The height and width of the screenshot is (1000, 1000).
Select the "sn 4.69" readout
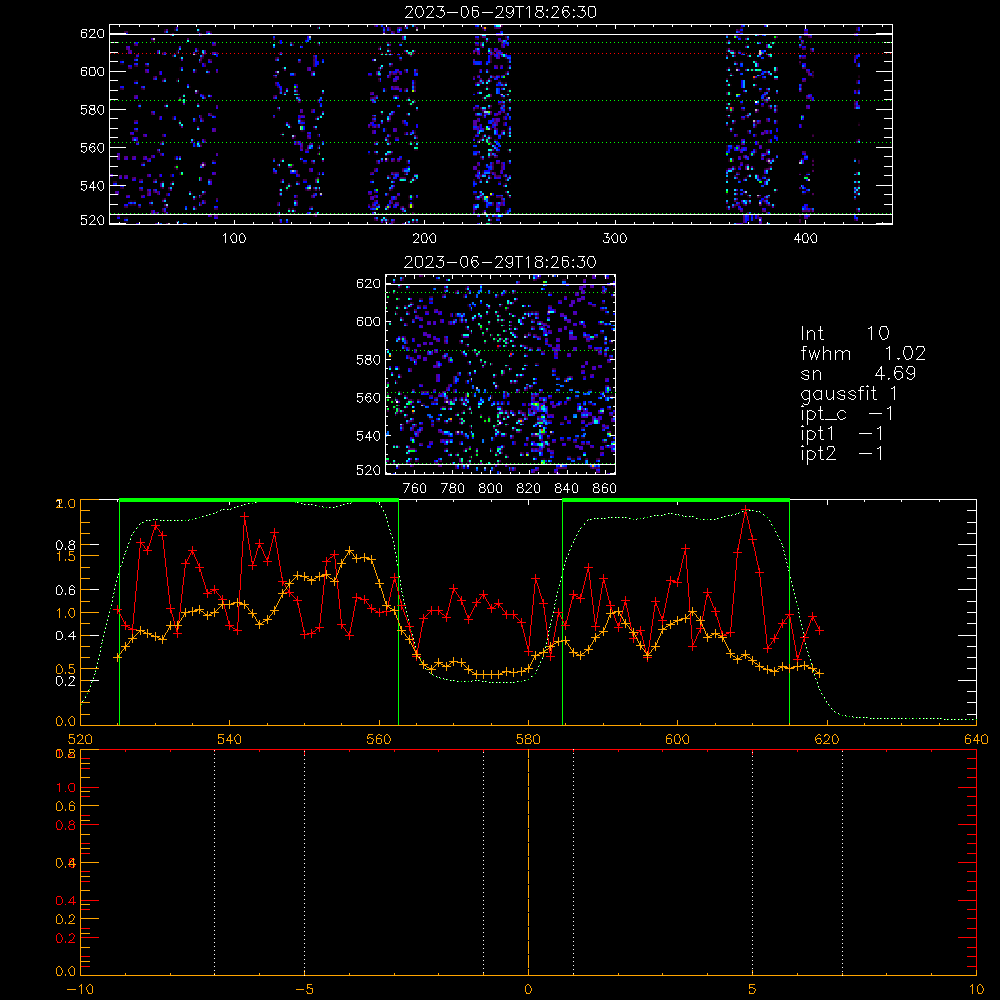858,373
